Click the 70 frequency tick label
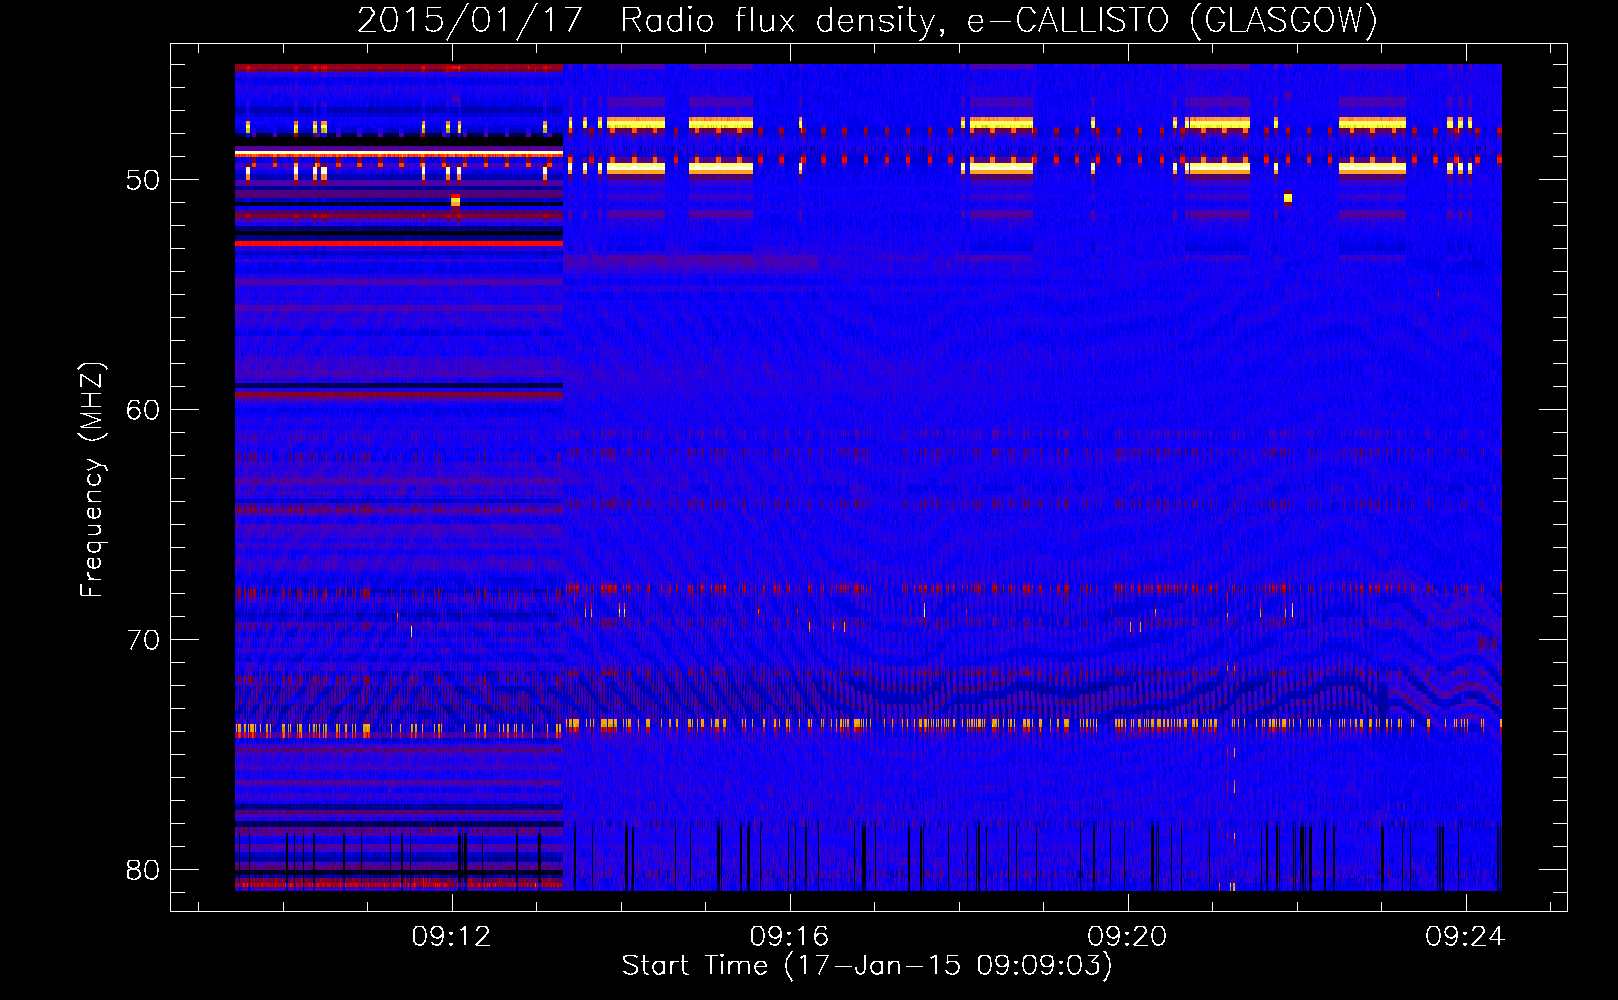The image size is (1618, 1000). [x=143, y=640]
